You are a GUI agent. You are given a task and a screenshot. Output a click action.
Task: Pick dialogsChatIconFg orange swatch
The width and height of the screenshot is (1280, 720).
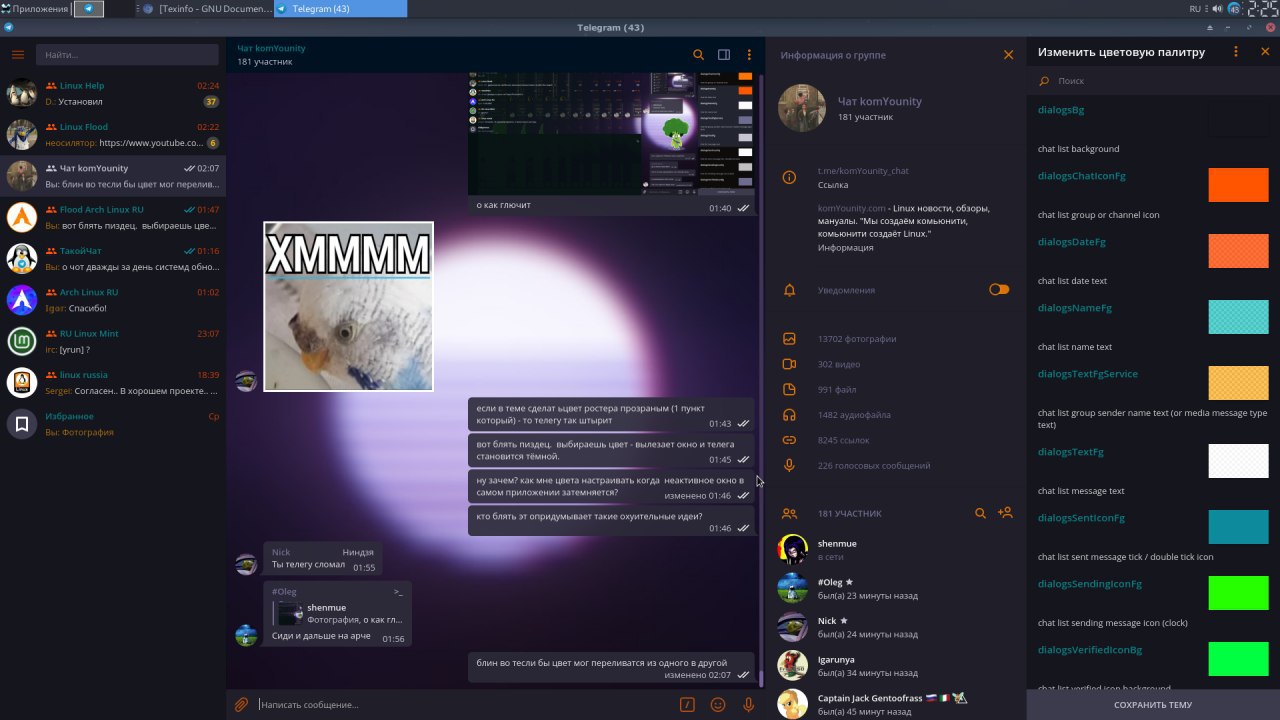coord(1238,185)
